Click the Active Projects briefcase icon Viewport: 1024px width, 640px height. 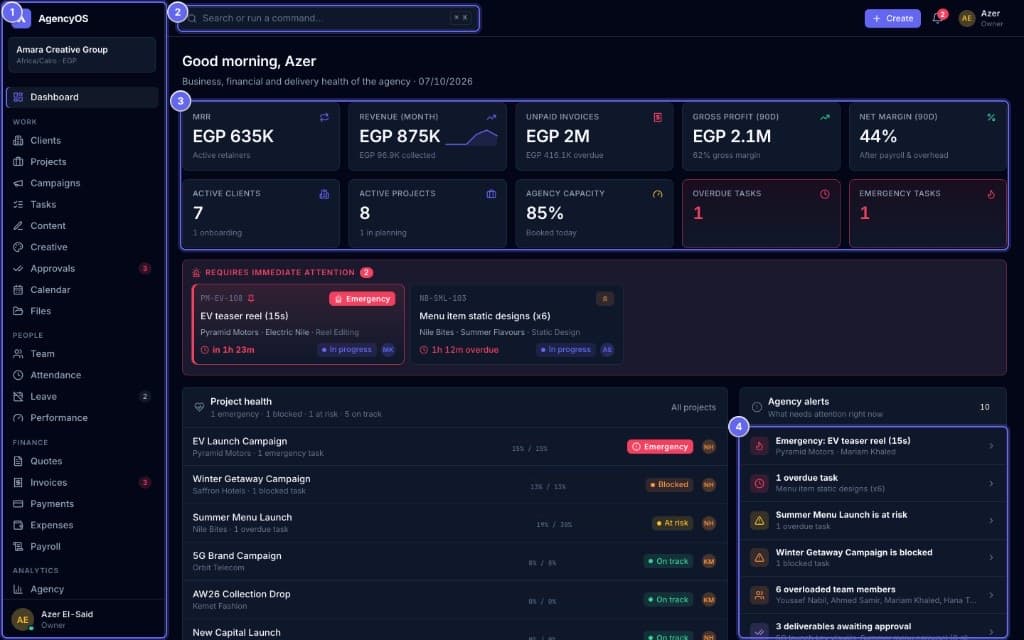pyautogui.click(x=491, y=194)
